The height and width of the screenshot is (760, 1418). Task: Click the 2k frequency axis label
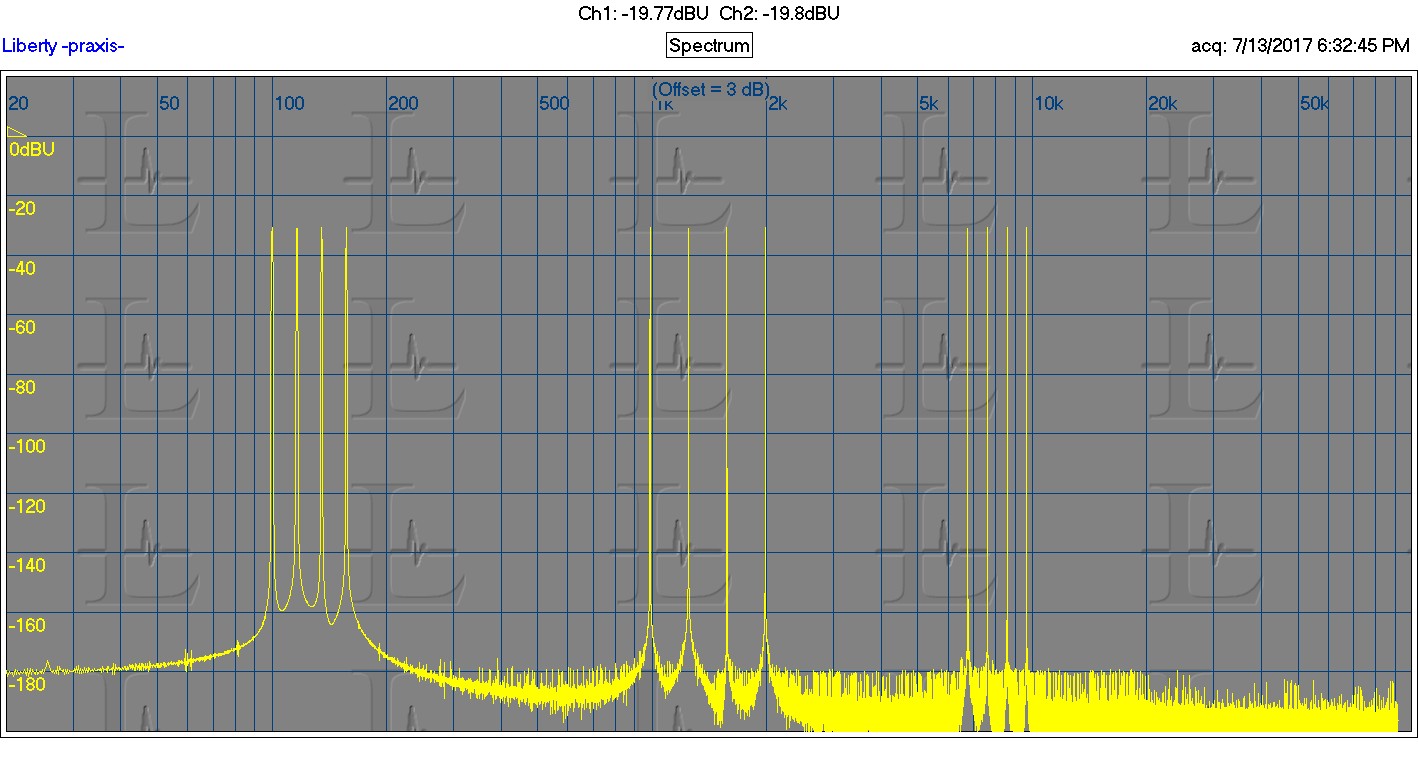click(779, 103)
